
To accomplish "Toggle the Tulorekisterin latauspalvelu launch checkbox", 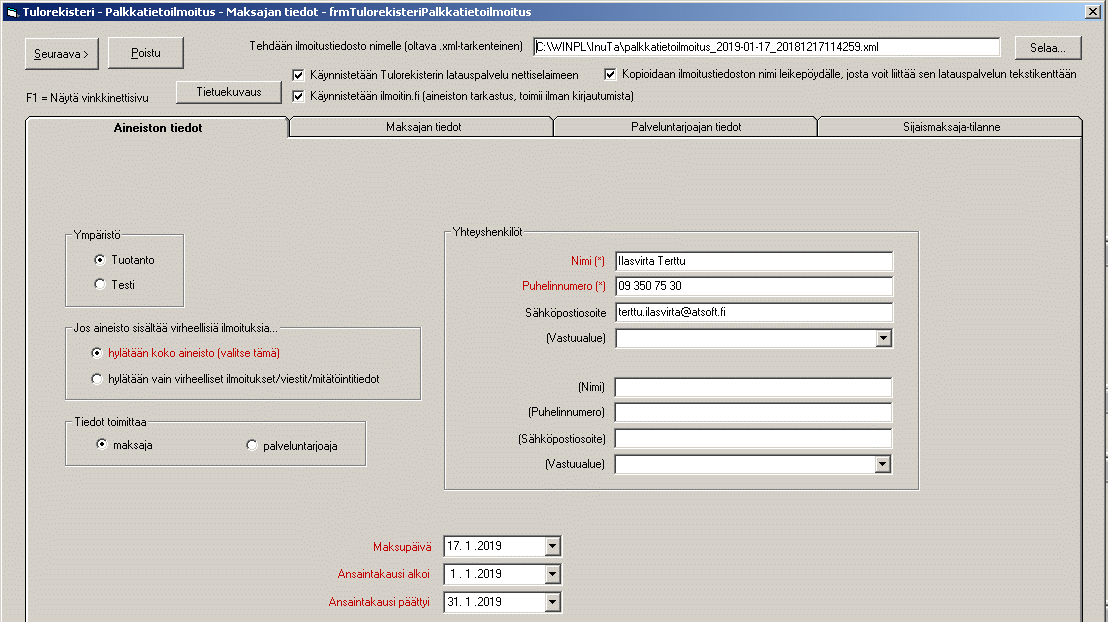I will [299, 74].
